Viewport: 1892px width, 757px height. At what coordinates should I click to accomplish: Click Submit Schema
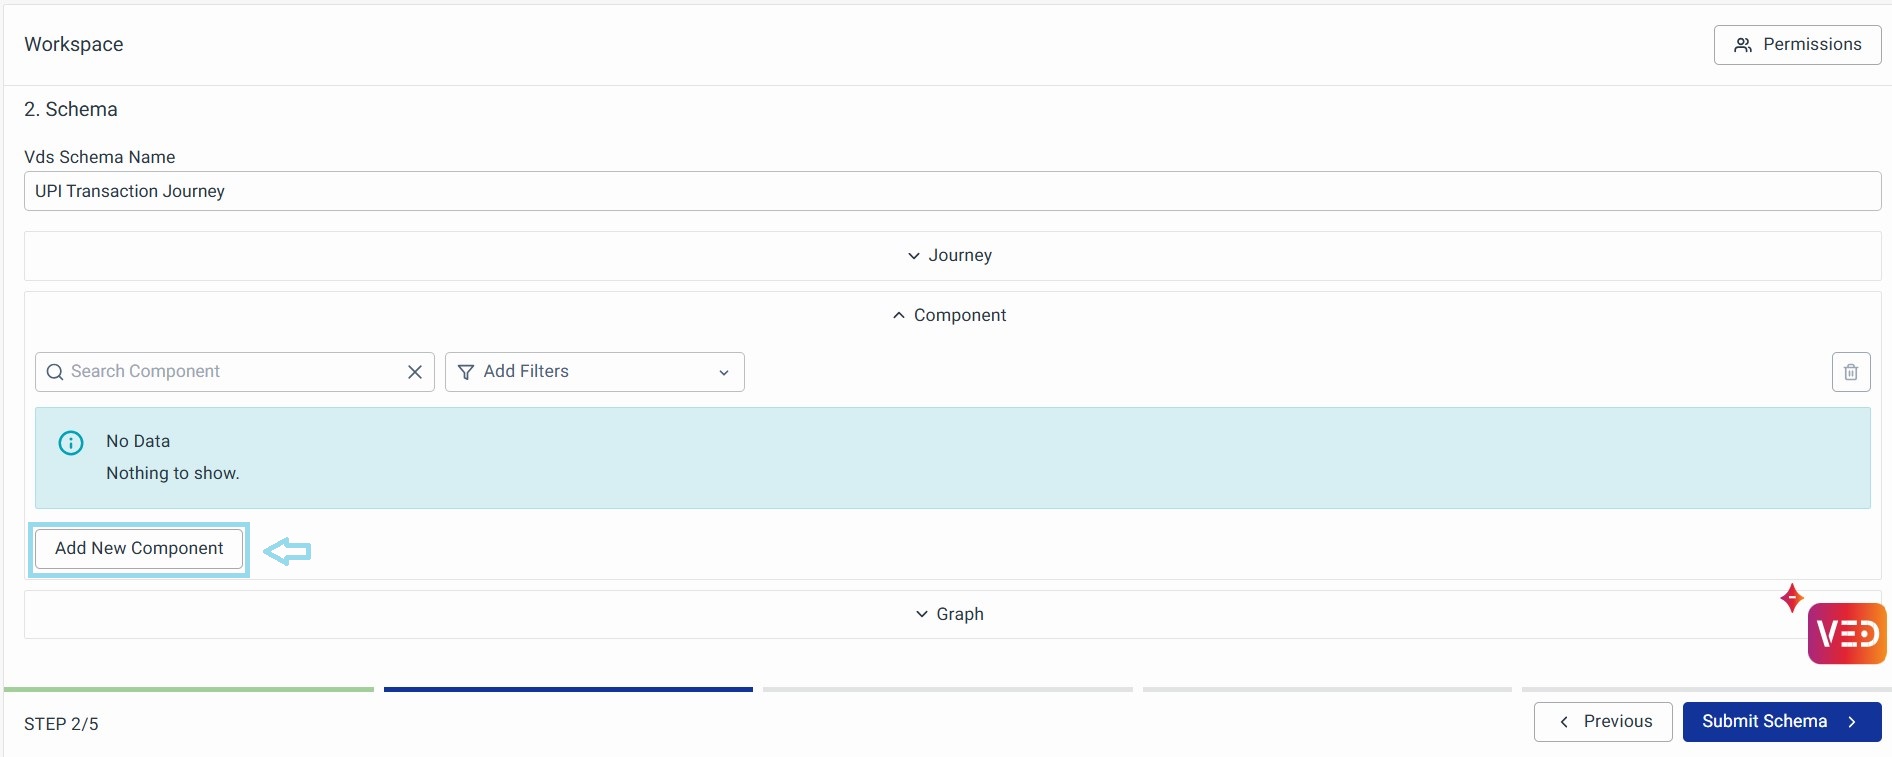tap(1781, 722)
